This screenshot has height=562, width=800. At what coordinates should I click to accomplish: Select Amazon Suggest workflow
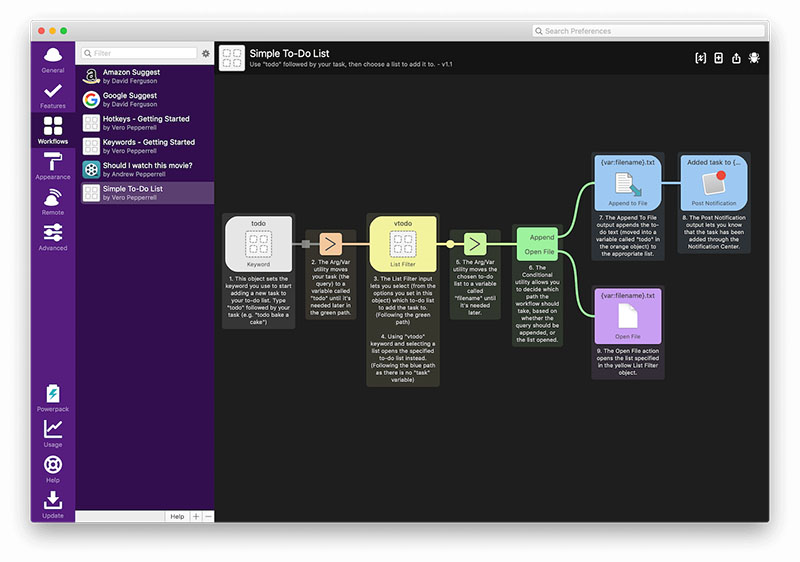[146, 76]
